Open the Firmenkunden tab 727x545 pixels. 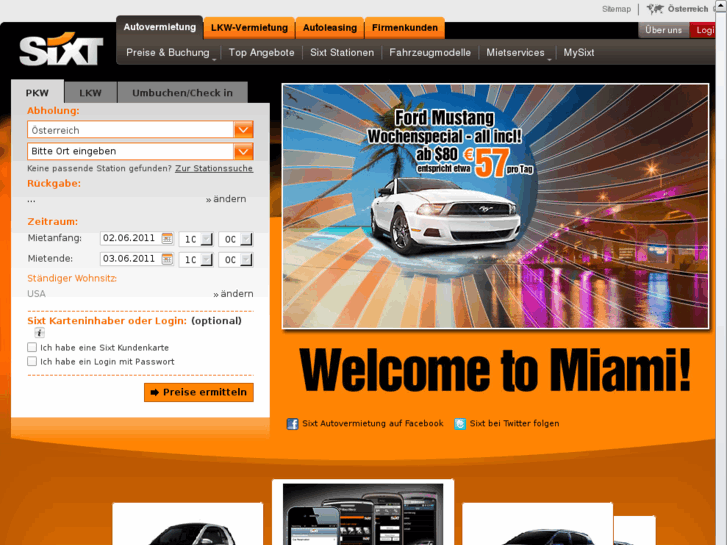pyautogui.click(x=405, y=28)
